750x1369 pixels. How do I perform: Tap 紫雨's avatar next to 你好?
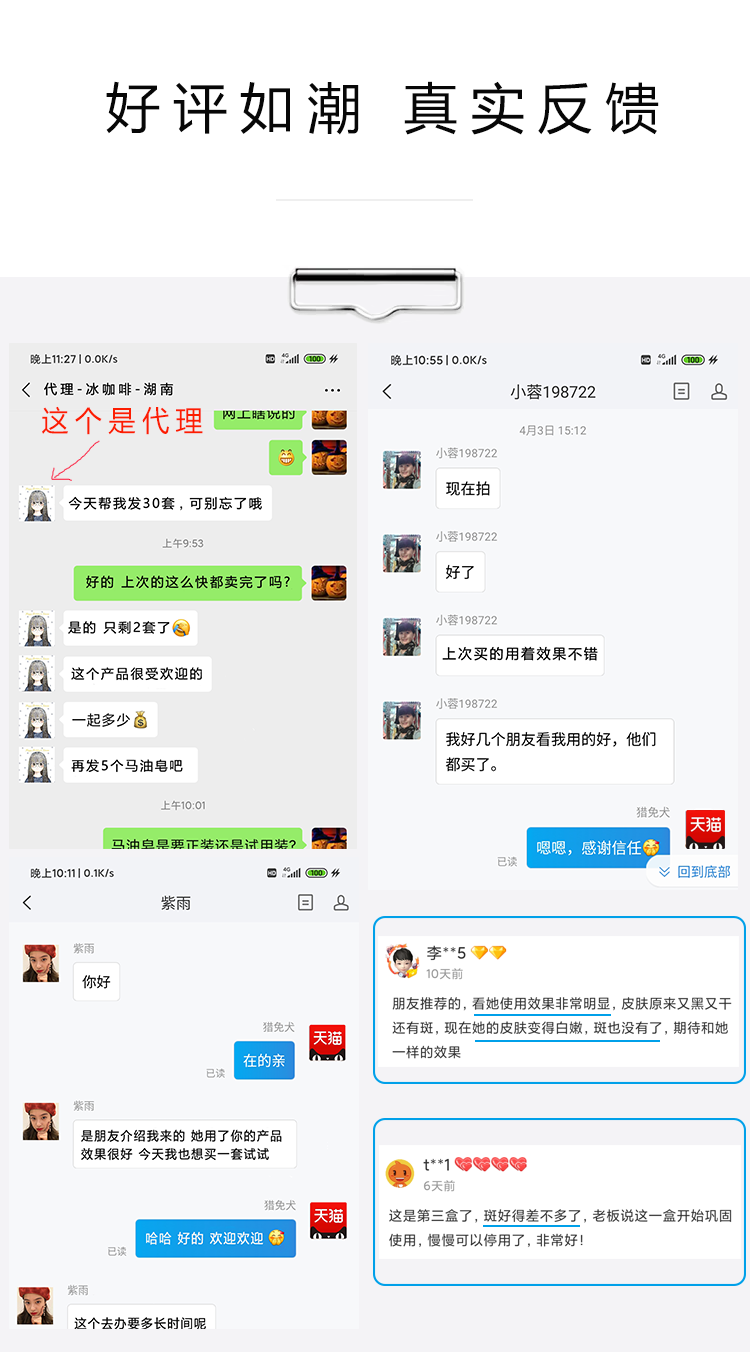click(x=41, y=963)
